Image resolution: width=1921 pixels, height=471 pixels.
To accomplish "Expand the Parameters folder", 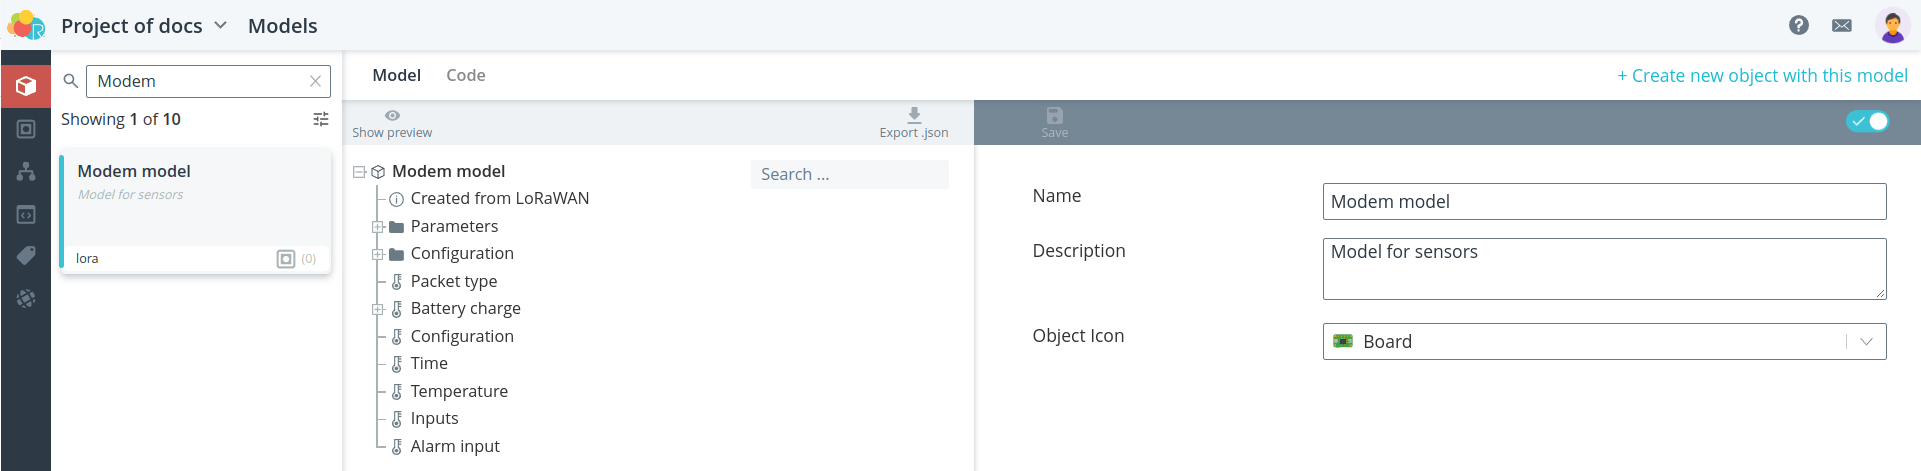I will tap(378, 227).
